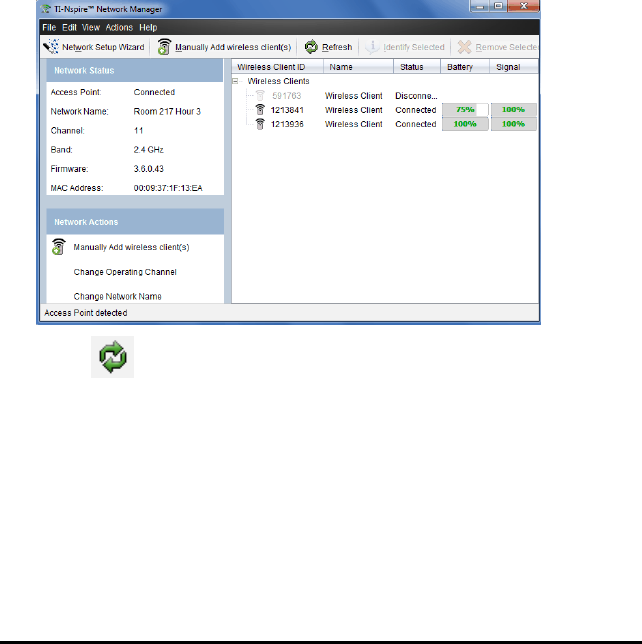This screenshot has height=644, width=642.
Task: Click the Network Setup Wizard icon
Action: 51,47
